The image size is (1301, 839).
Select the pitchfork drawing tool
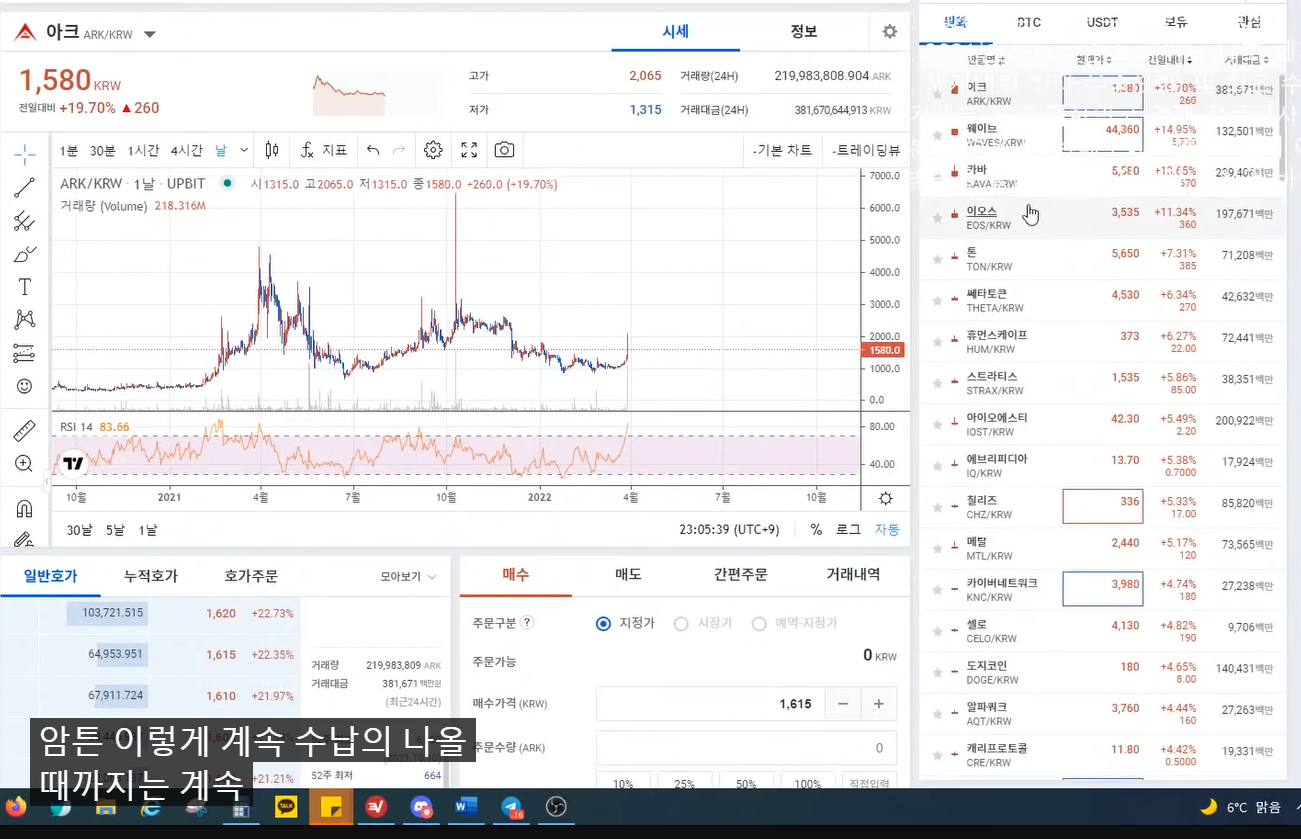(25, 221)
